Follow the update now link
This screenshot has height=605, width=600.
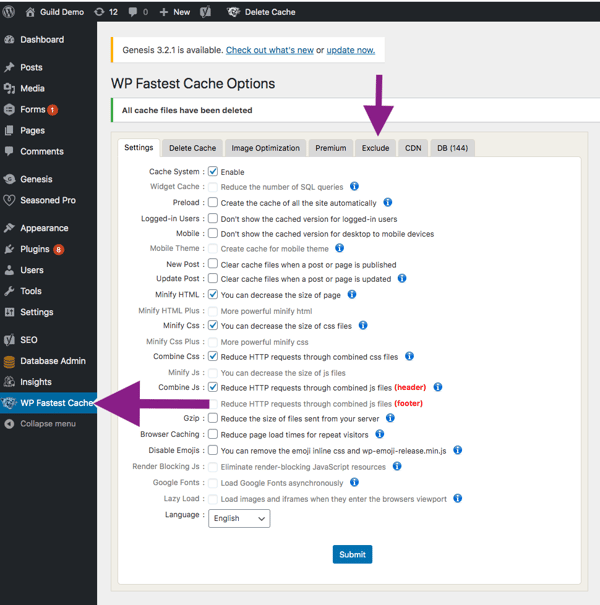coord(350,50)
